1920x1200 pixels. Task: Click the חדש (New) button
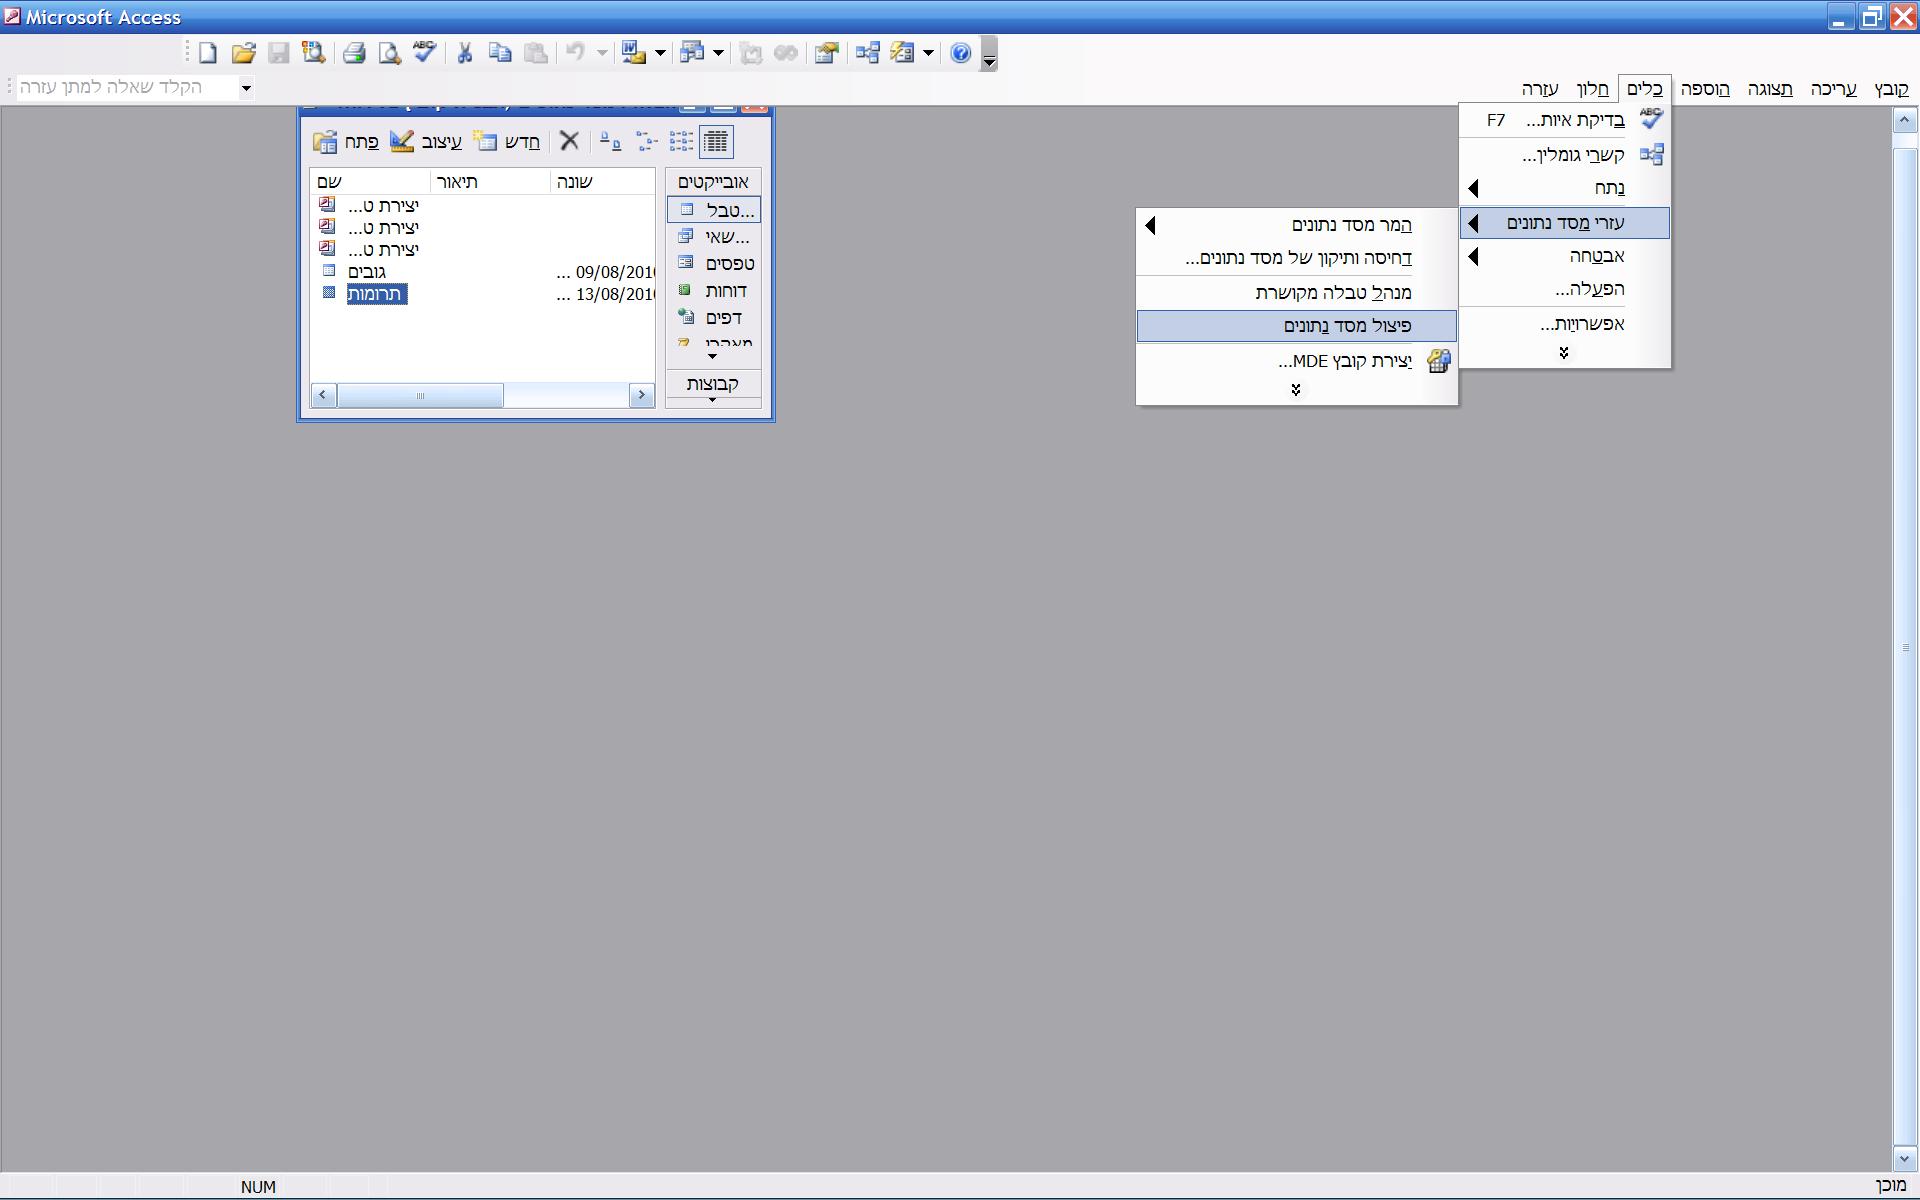pos(508,142)
